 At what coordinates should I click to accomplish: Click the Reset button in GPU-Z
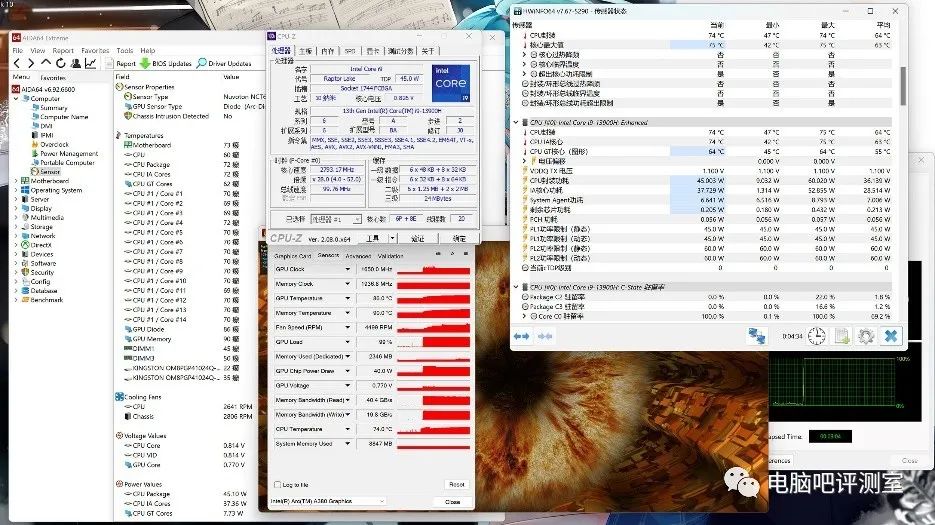tap(457, 484)
